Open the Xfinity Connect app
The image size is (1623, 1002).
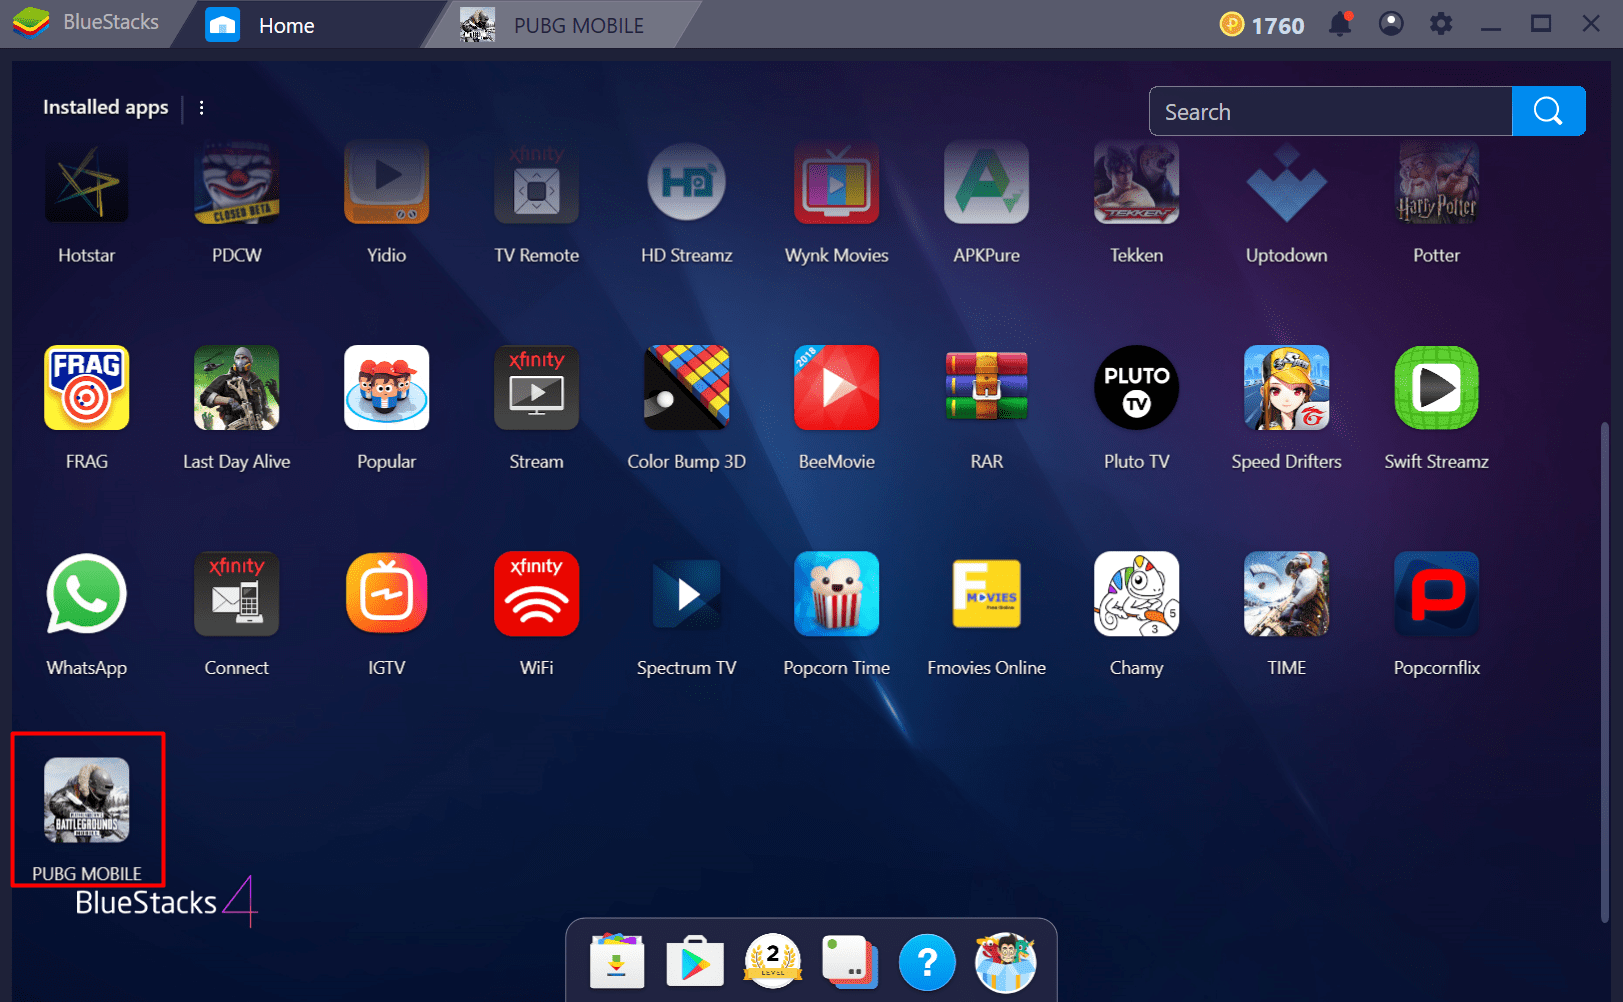pyautogui.click(x=237, y=594)
